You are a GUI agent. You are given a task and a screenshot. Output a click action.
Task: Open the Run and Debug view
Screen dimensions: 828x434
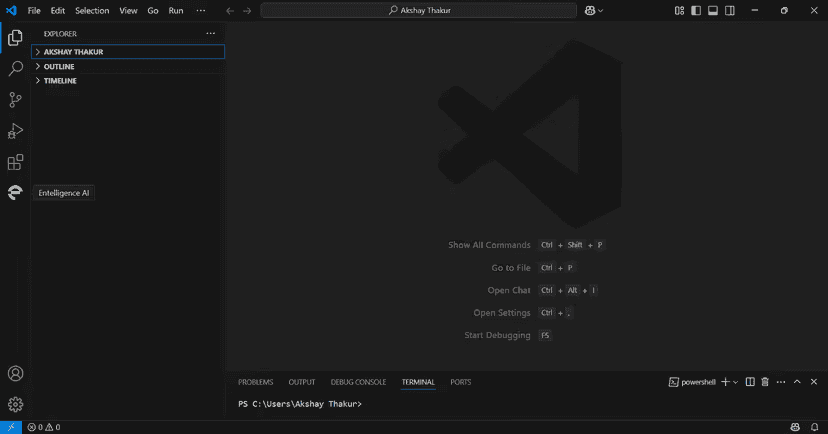(x=15, y=131)
